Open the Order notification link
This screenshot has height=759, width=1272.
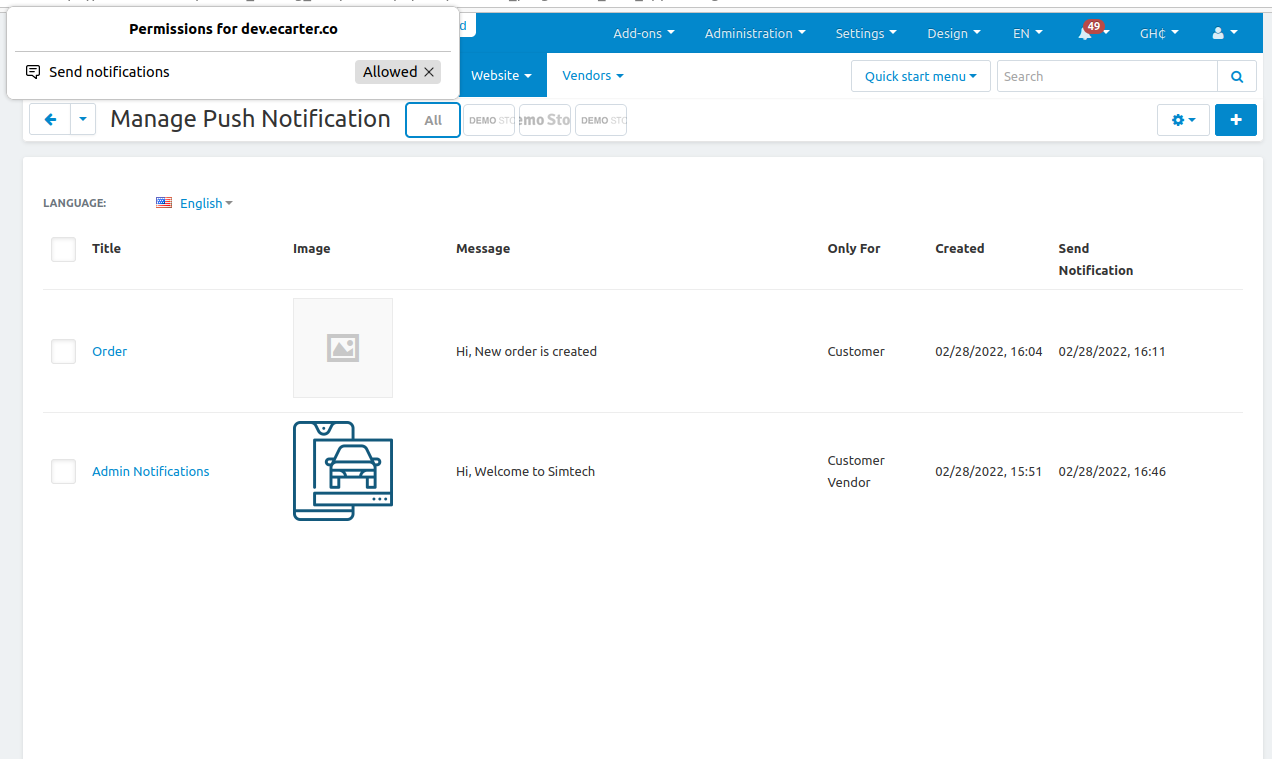tap(110, 351)
